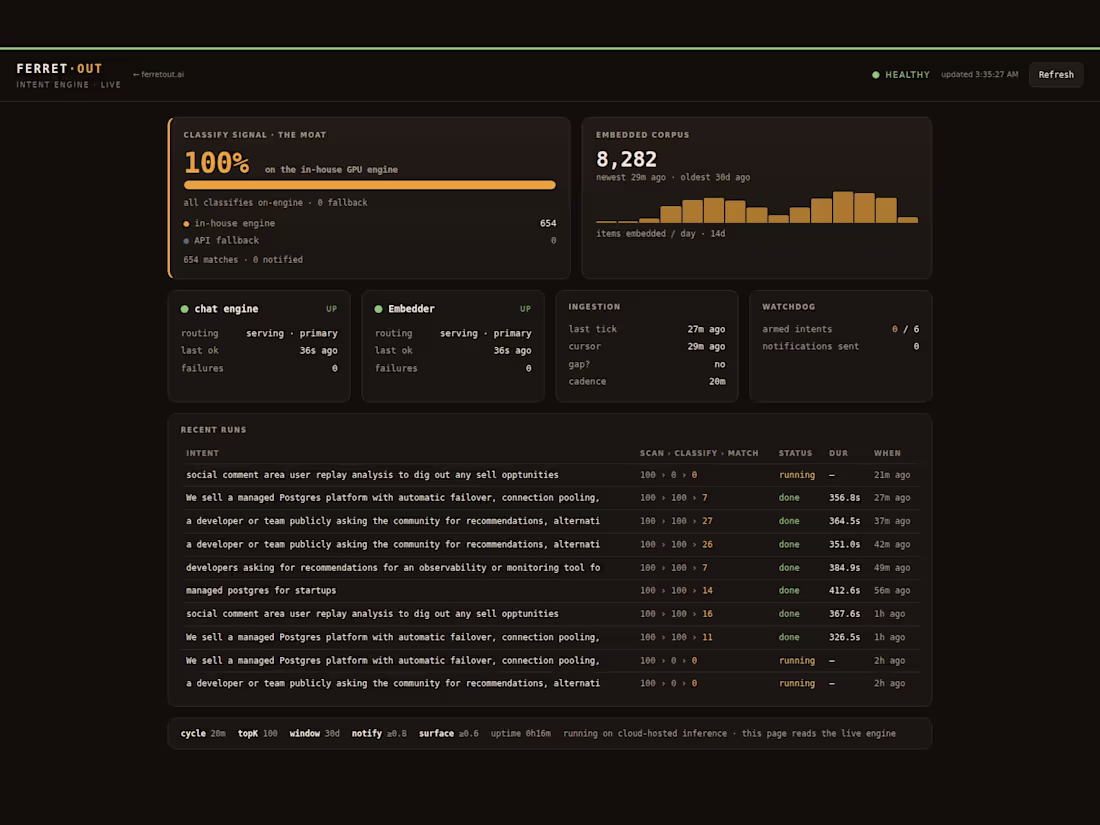Select the managed Postgres run from 27m ago
This screenshot has height=825, width=1100.
[x=550, y=498]
